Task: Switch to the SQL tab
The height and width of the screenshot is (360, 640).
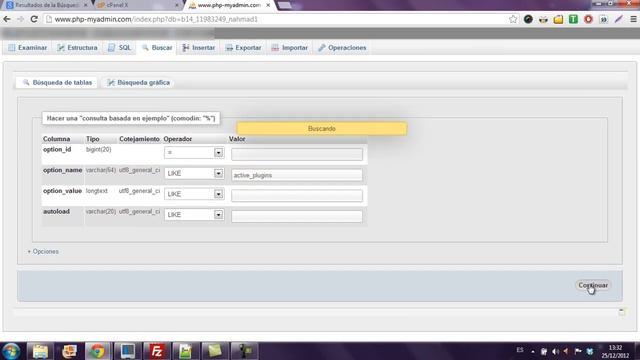Action: tap(120, 48)
